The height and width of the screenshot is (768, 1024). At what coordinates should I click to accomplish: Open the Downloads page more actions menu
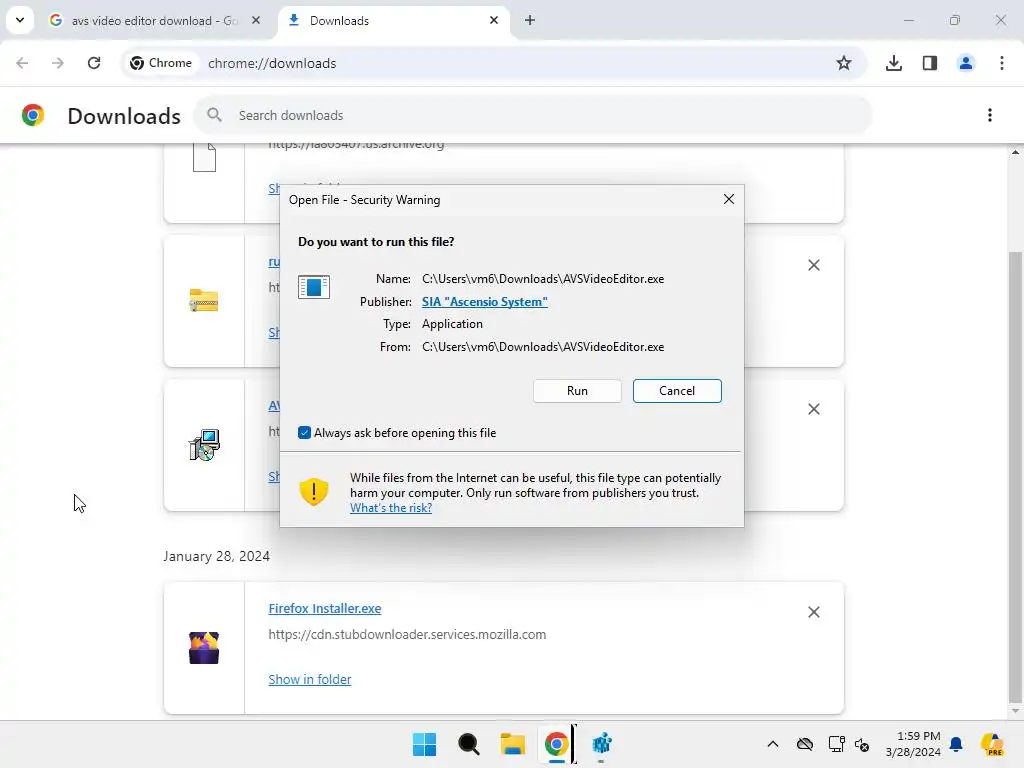point(989,115)
